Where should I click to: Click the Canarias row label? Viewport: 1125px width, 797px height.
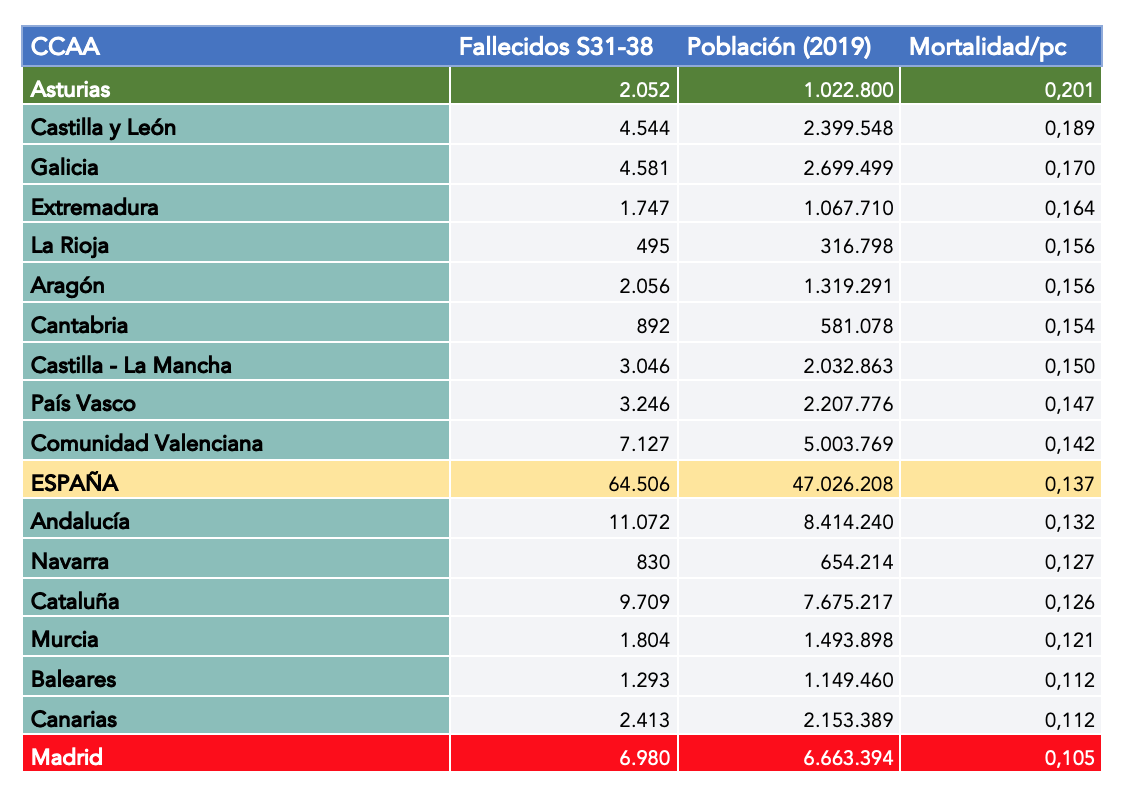[74, 719]
